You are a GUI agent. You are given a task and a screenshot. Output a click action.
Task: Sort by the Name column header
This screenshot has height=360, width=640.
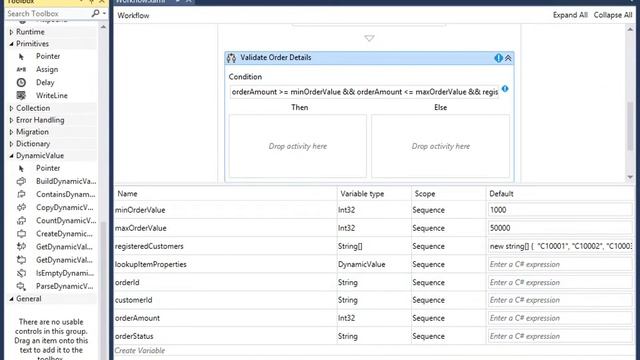(127, 193)
